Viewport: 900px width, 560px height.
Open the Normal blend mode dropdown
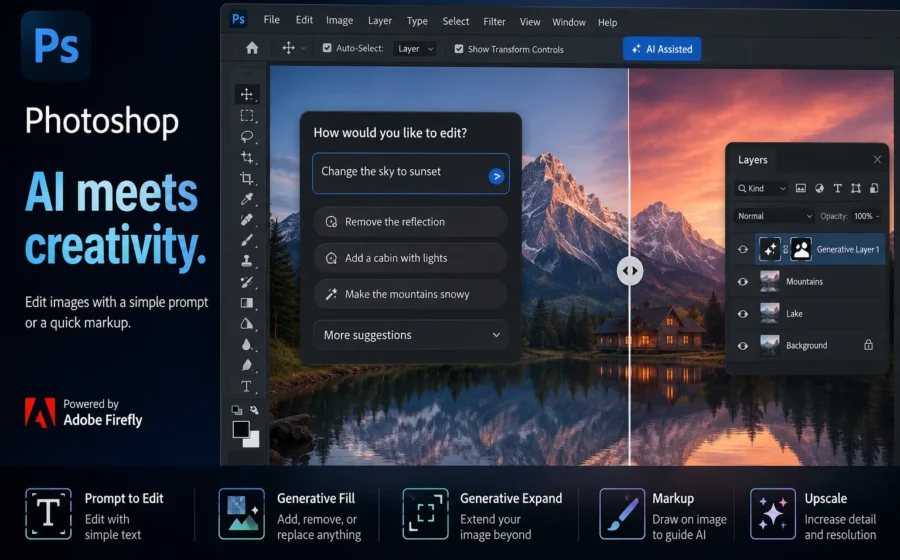774,216
